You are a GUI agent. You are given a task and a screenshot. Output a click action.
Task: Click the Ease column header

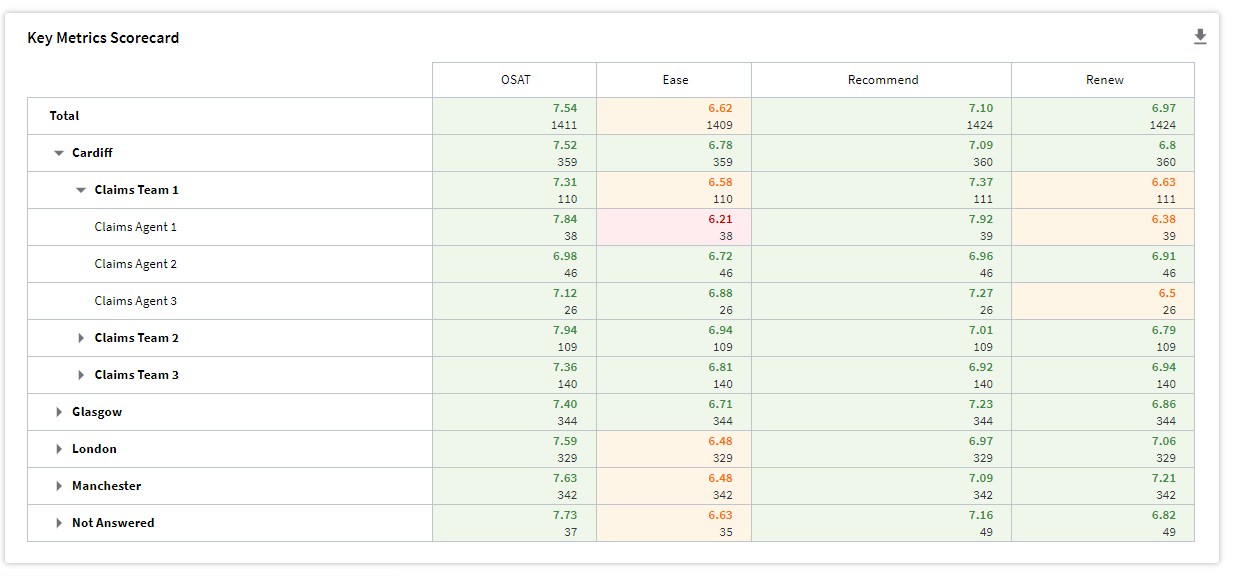[675, 80]
